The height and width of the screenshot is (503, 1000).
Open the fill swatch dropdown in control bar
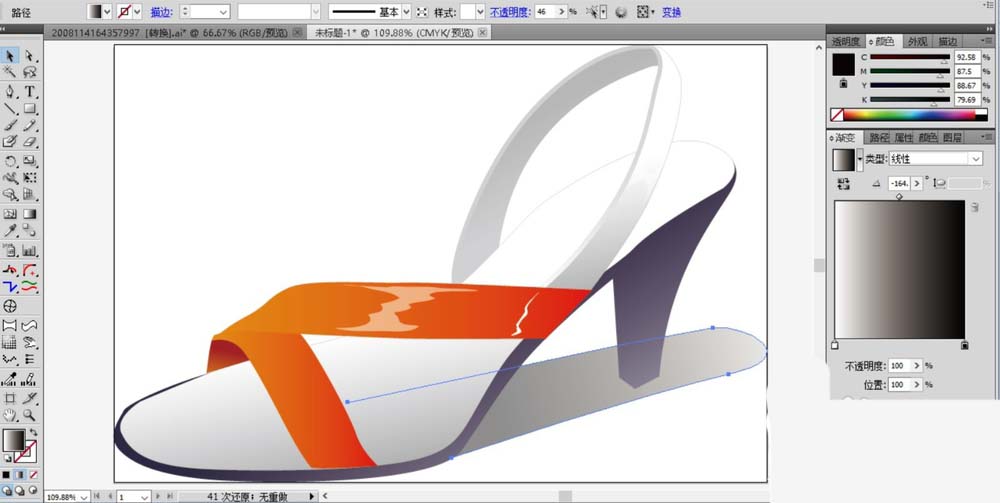[x=107, y=11]
